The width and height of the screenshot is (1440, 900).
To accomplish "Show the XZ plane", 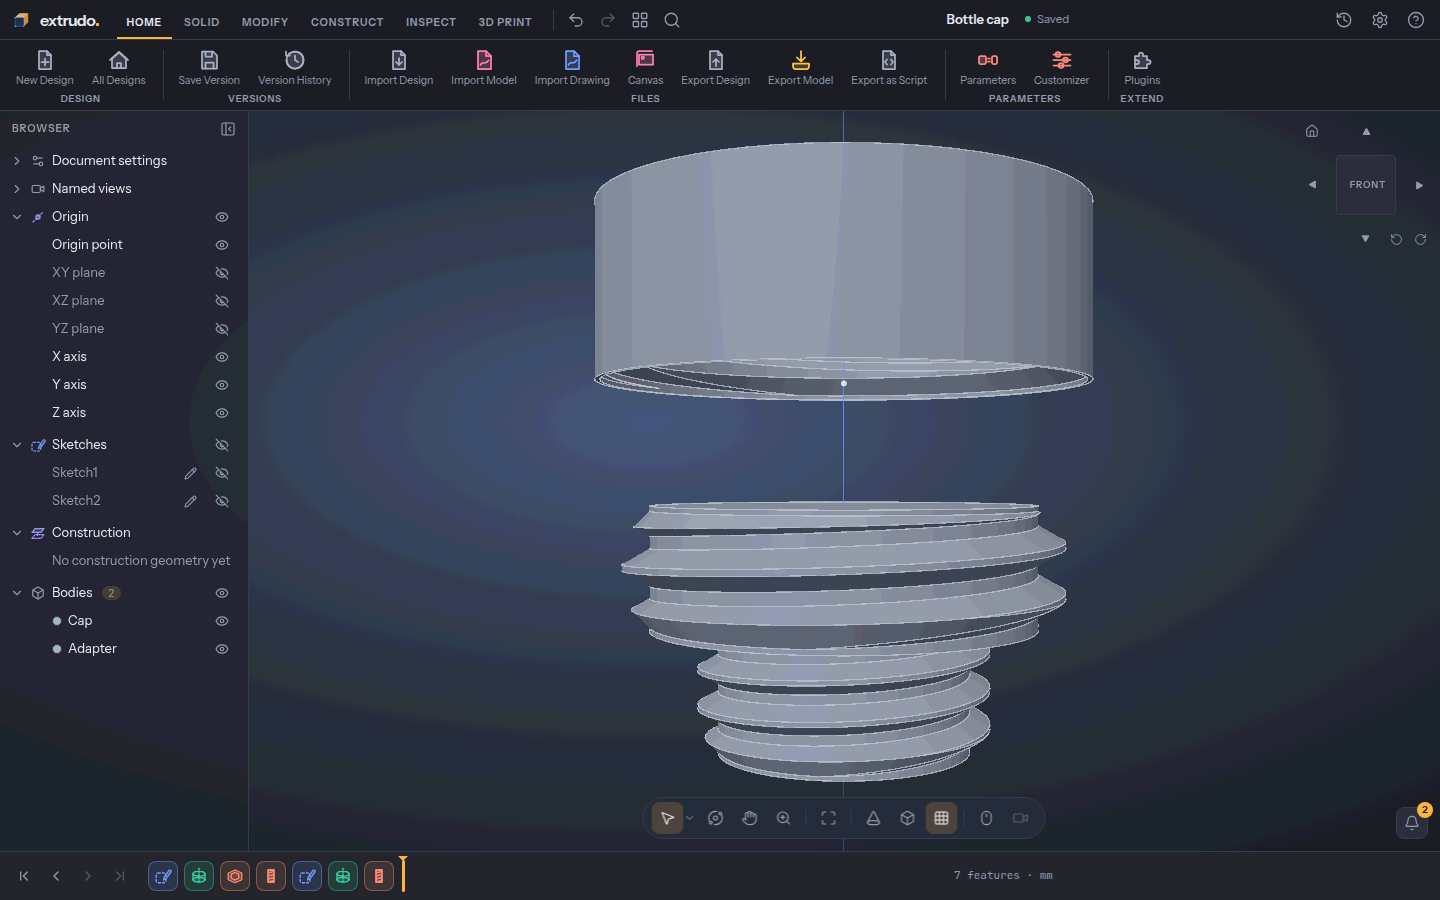I will pyautogui.click(x=222, y=301).
